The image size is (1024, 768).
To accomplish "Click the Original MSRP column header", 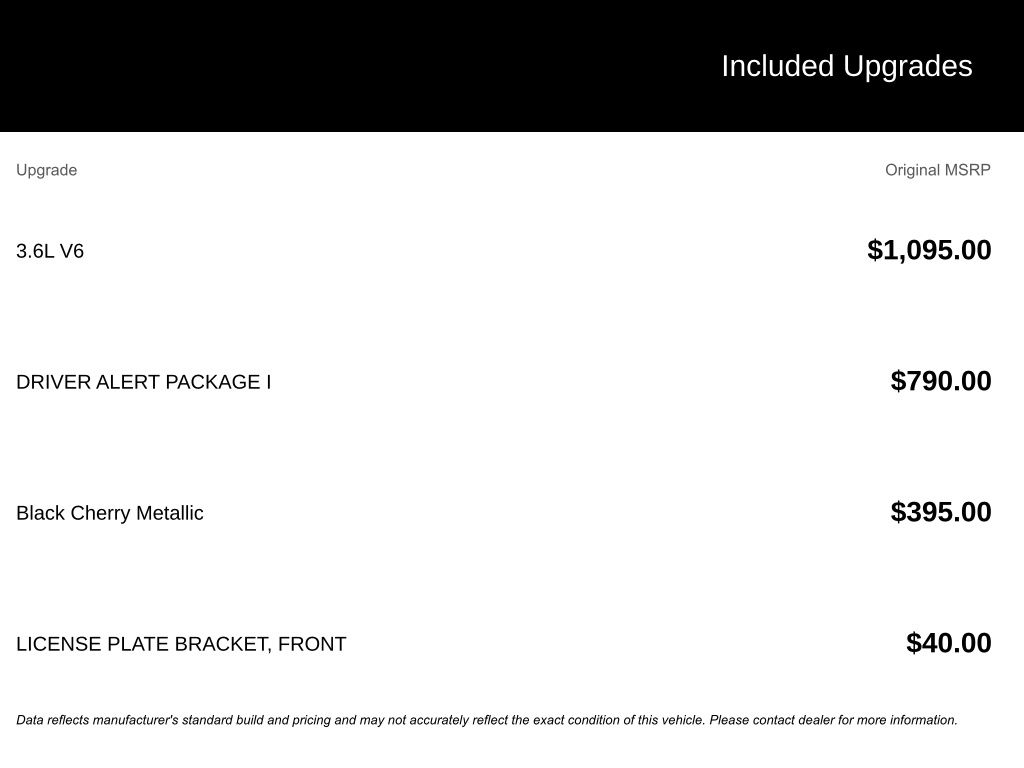I will coord(937,170).
